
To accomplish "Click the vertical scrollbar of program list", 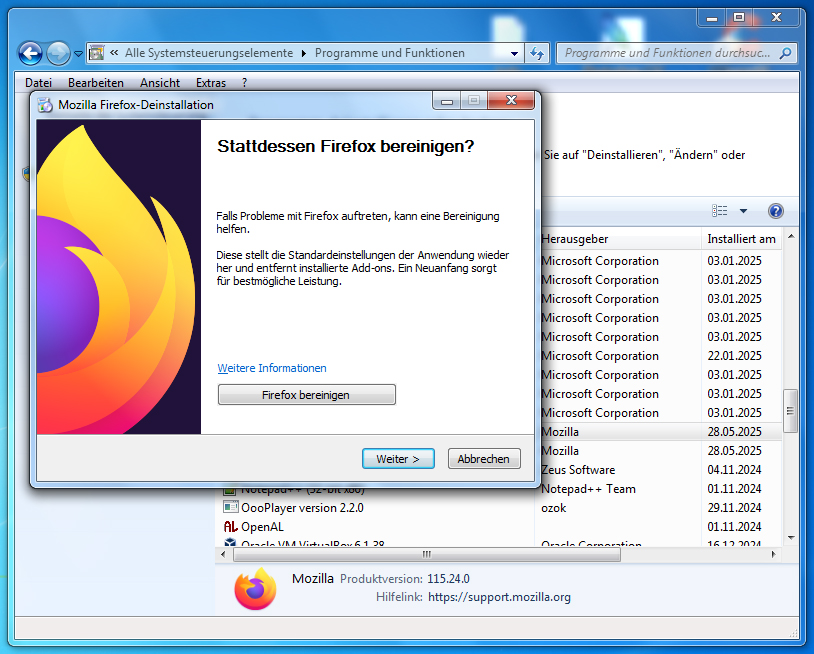I will click(x=790, y=410).
